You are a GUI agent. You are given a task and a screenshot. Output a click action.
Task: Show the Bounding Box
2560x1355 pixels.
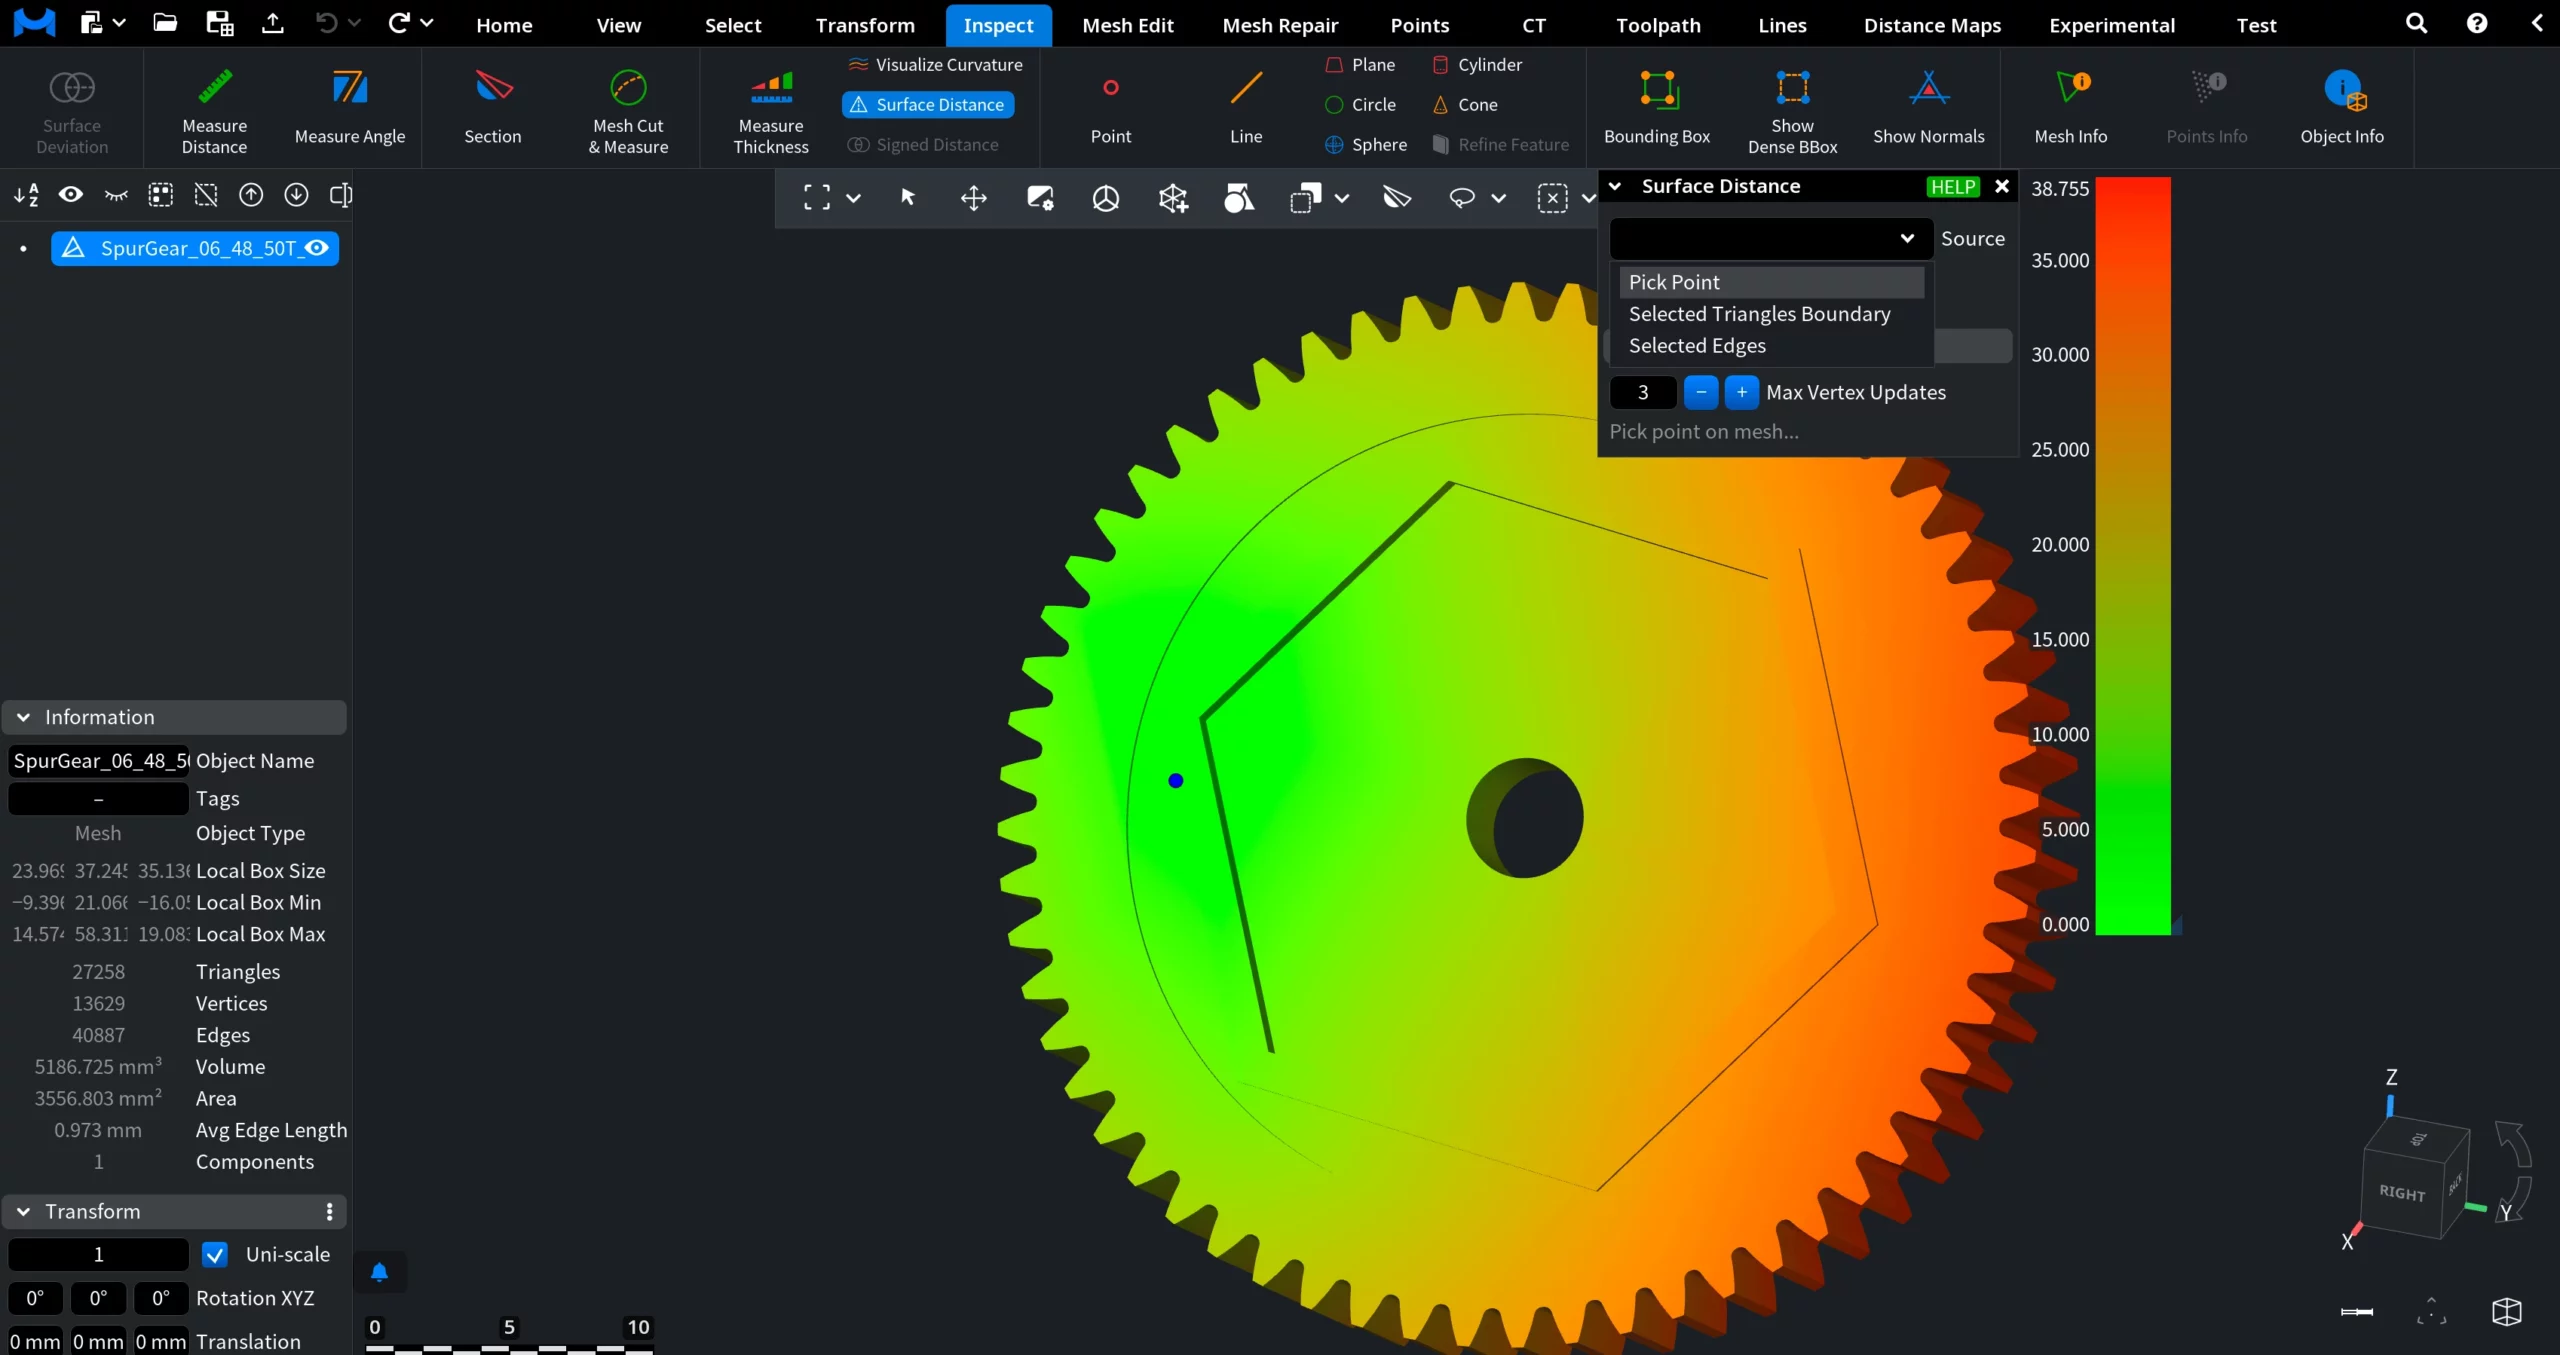click(x=1656, y=105)
